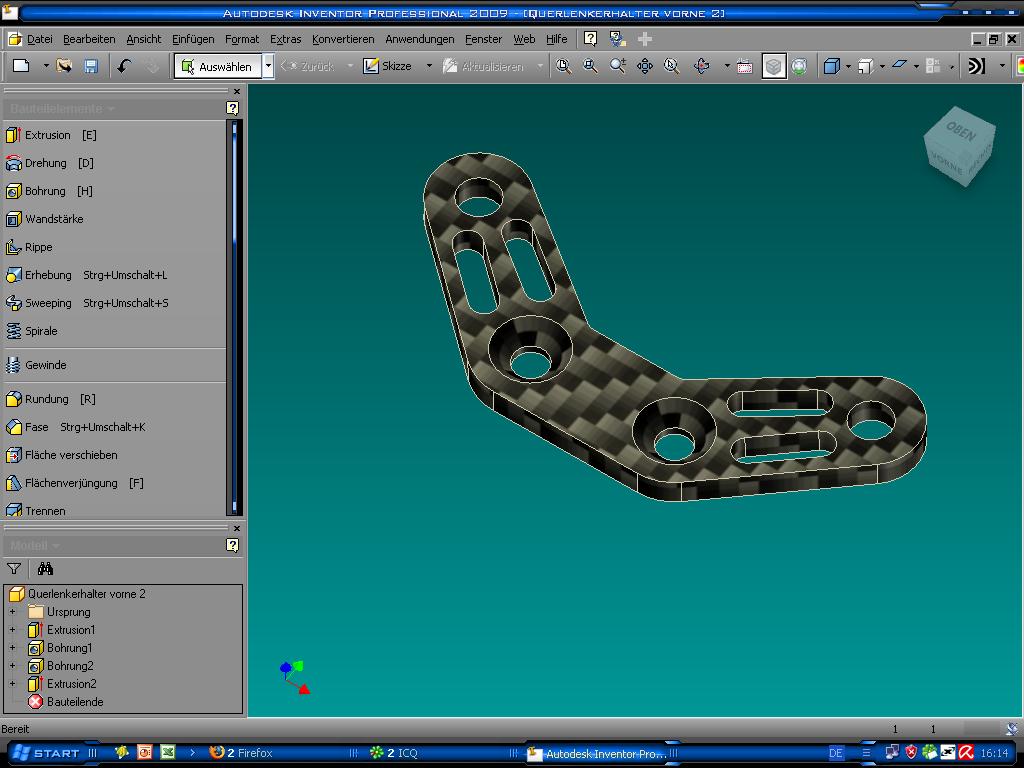Click the Skizze button in toolbar
Screen dimensions: 1024x768
388,66
